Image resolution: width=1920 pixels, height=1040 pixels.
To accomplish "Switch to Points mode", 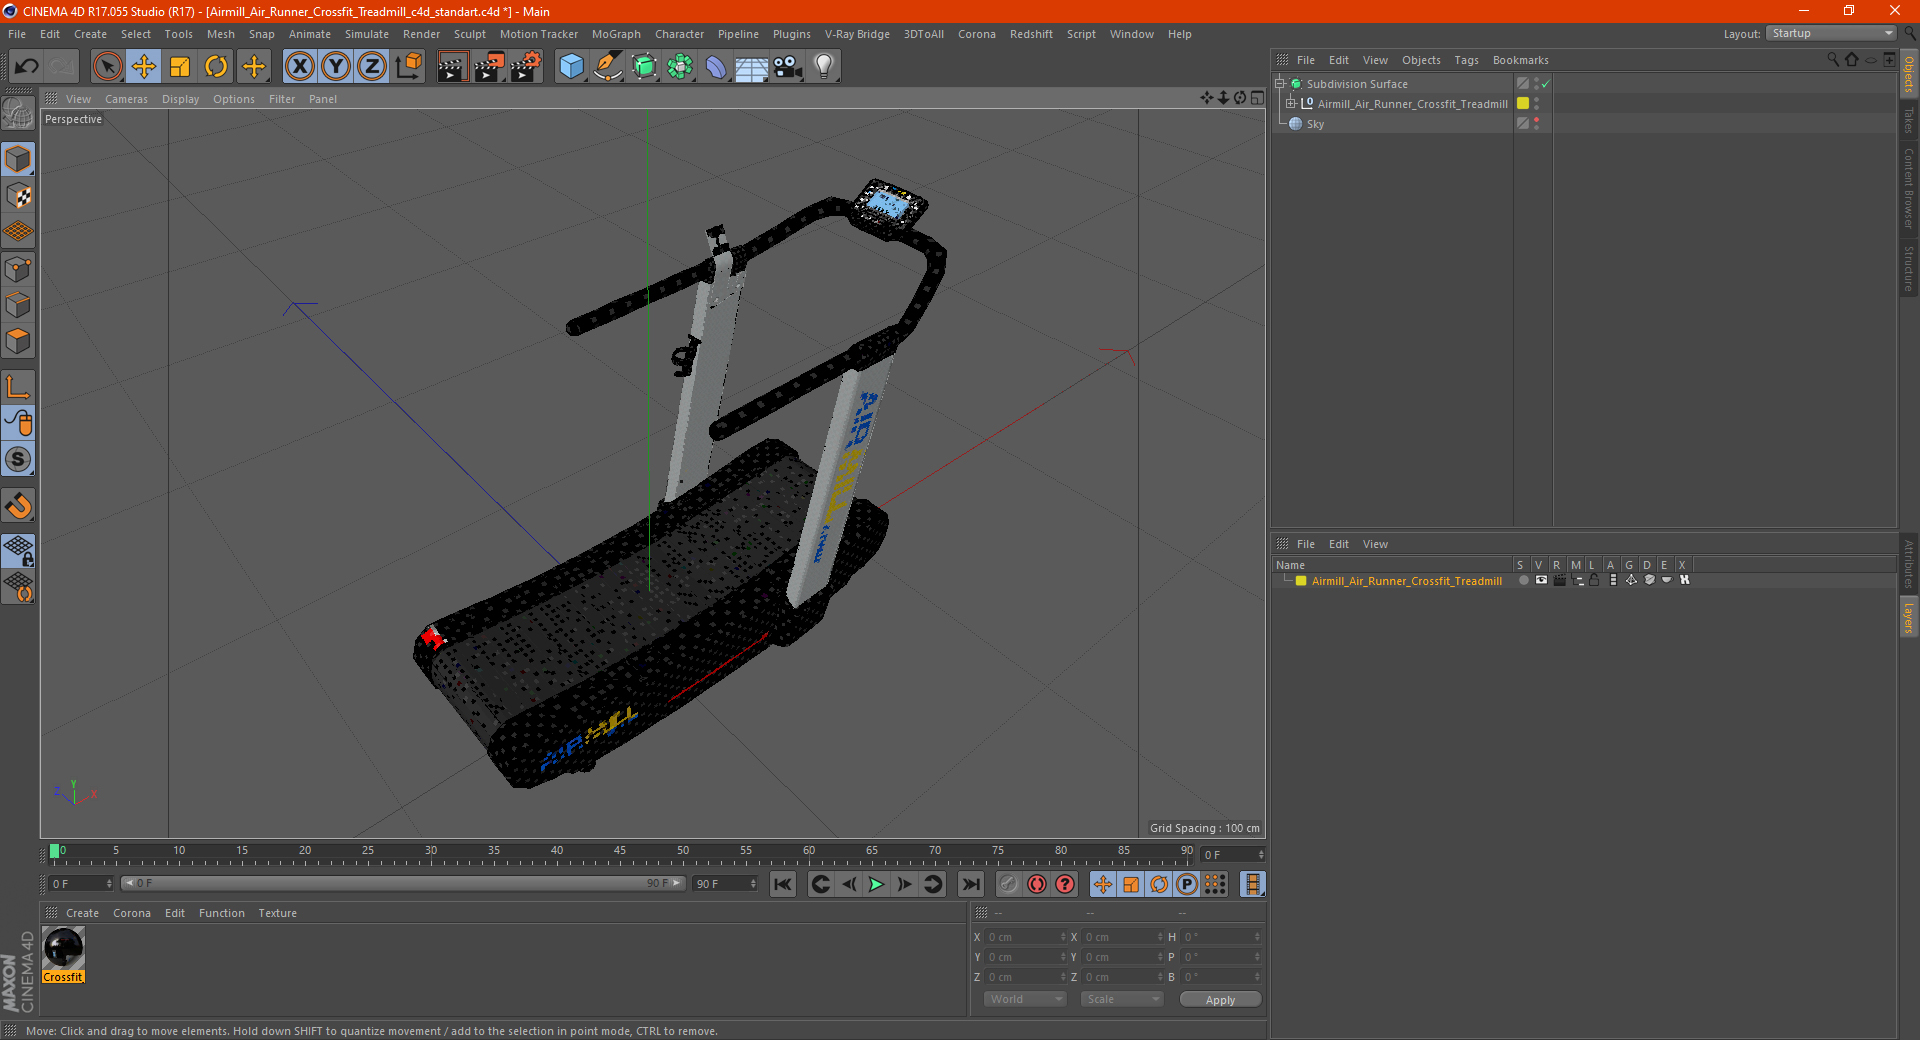I will (x=18, y=268).
